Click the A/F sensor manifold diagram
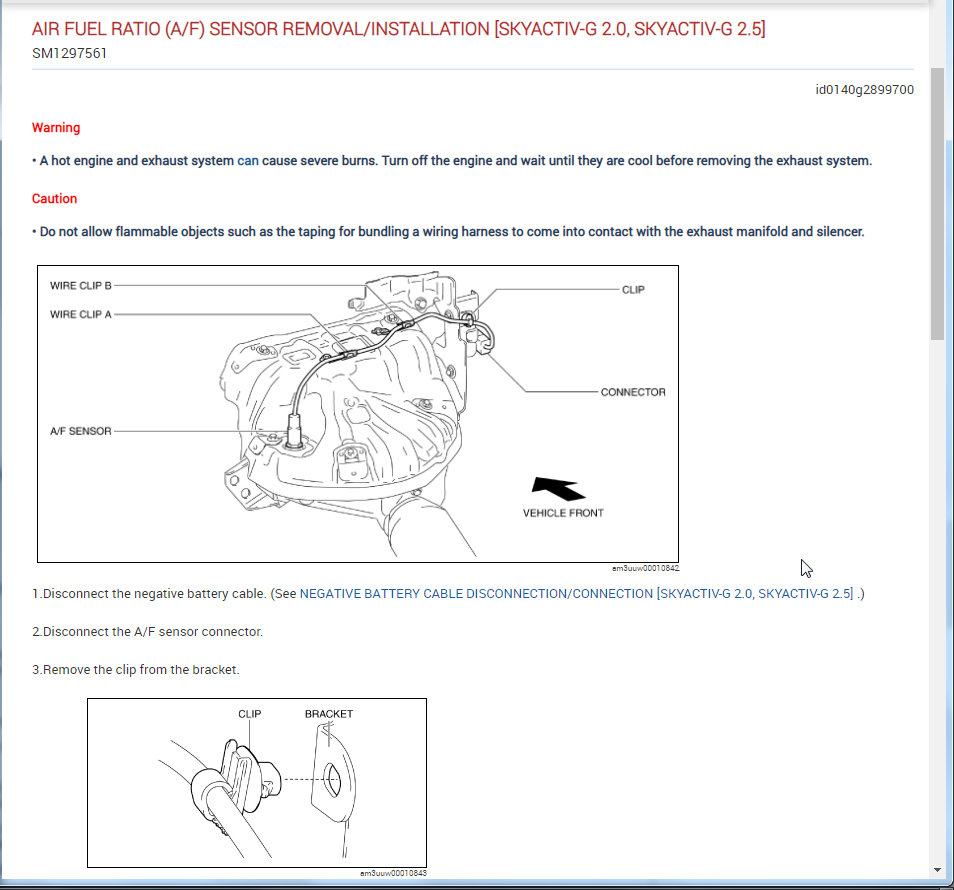The image size is (954, 890). click(358, 414)
